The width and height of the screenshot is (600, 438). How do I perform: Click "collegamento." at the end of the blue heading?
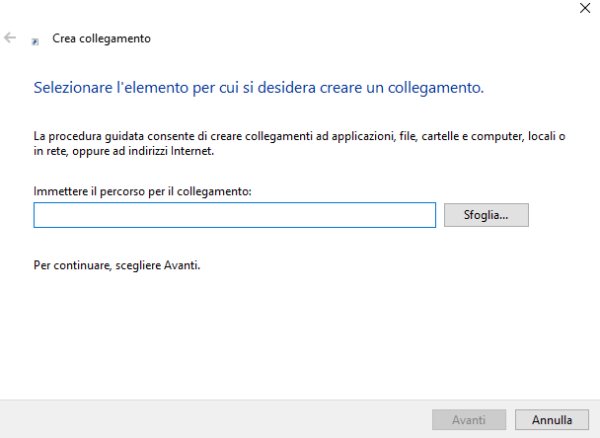pyautogui.click(x=439, y=88)
